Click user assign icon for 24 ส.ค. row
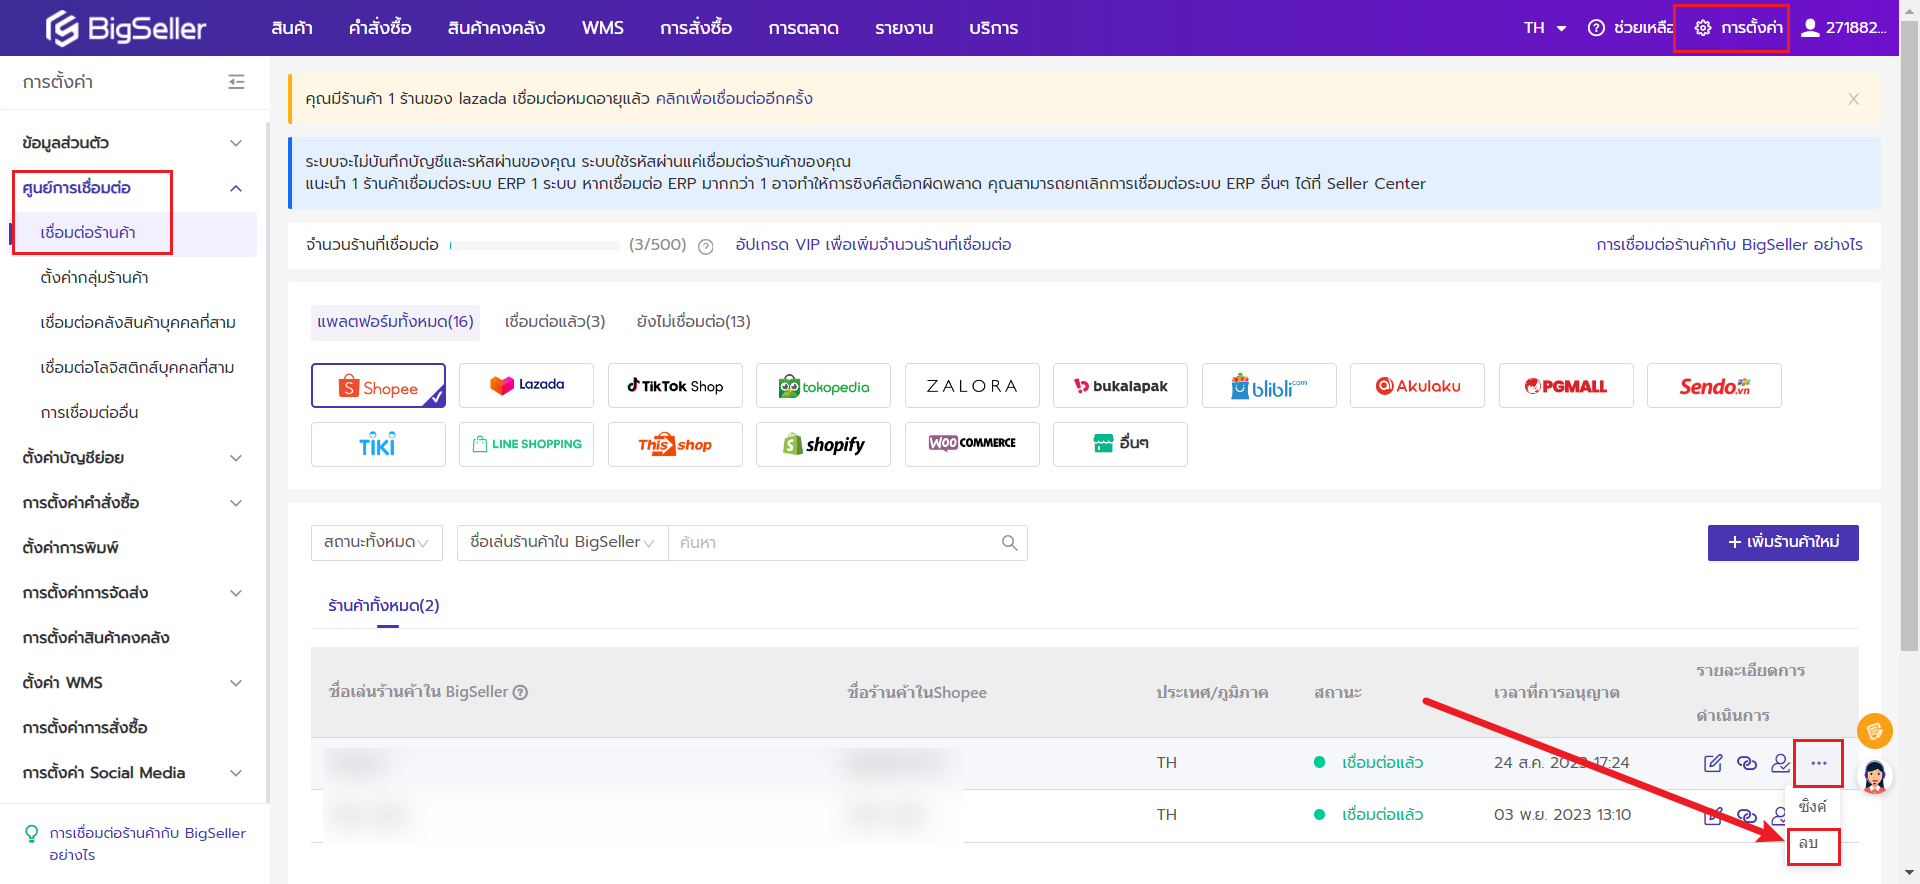Image resolution: width=1920 pixels, height=884 pixels. [1780, 763]
